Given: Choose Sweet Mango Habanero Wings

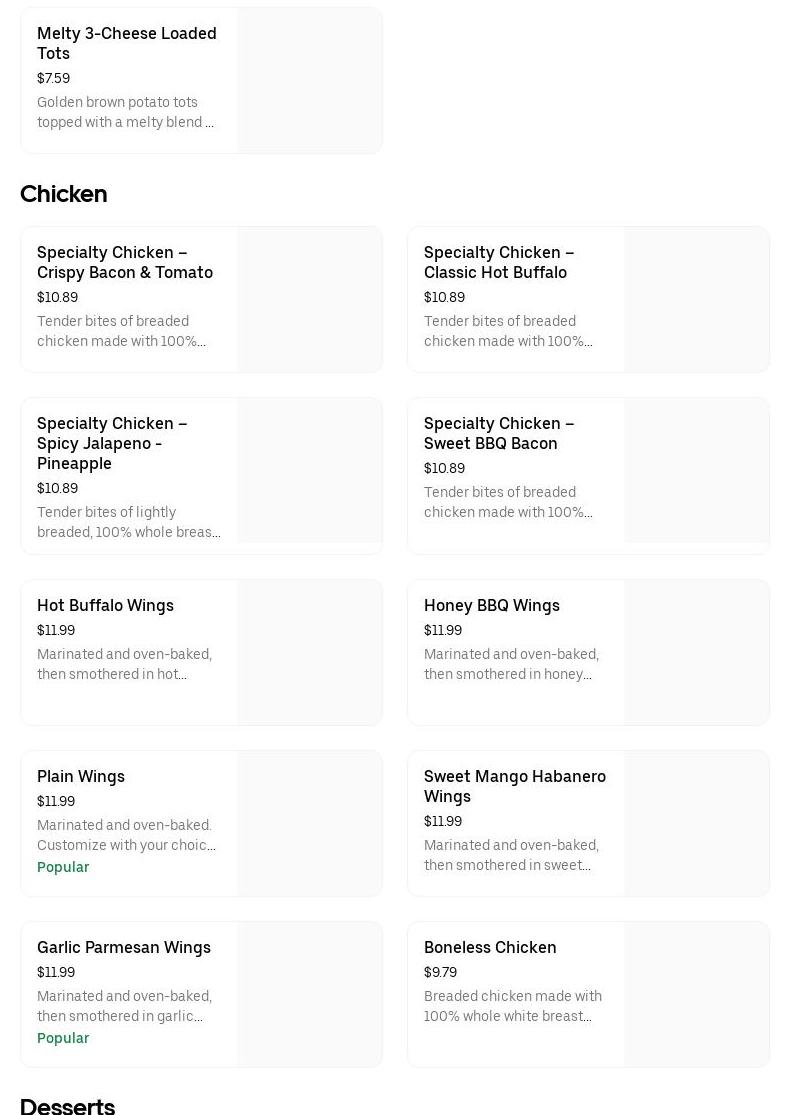Looking at the screenshot, I should [x=515, y=786].
